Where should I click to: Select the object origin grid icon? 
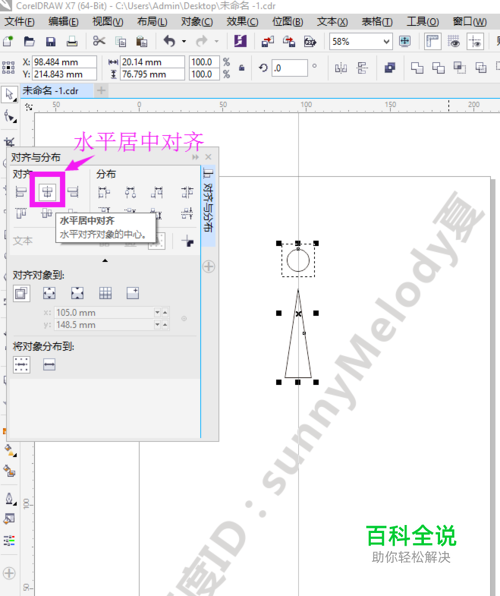coord(8,67)
